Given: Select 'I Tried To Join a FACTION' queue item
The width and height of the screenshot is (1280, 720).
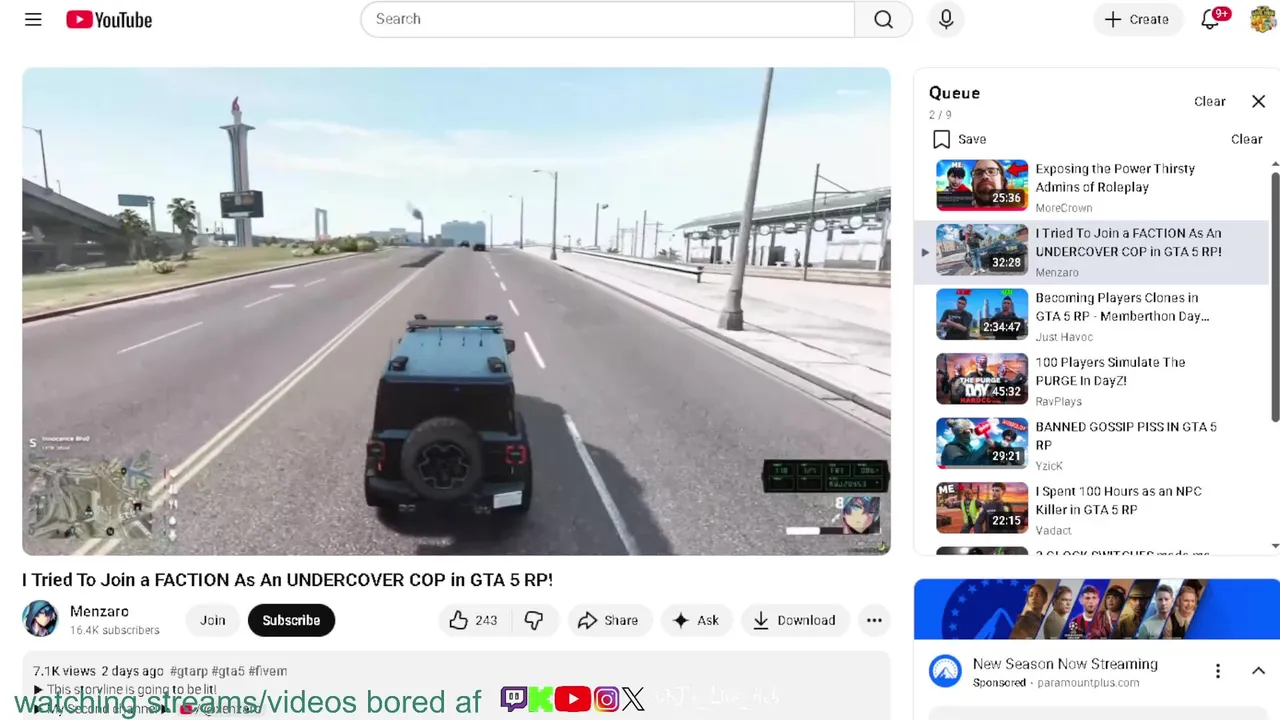Looking at the screenshot, I should coord(1092,252).
